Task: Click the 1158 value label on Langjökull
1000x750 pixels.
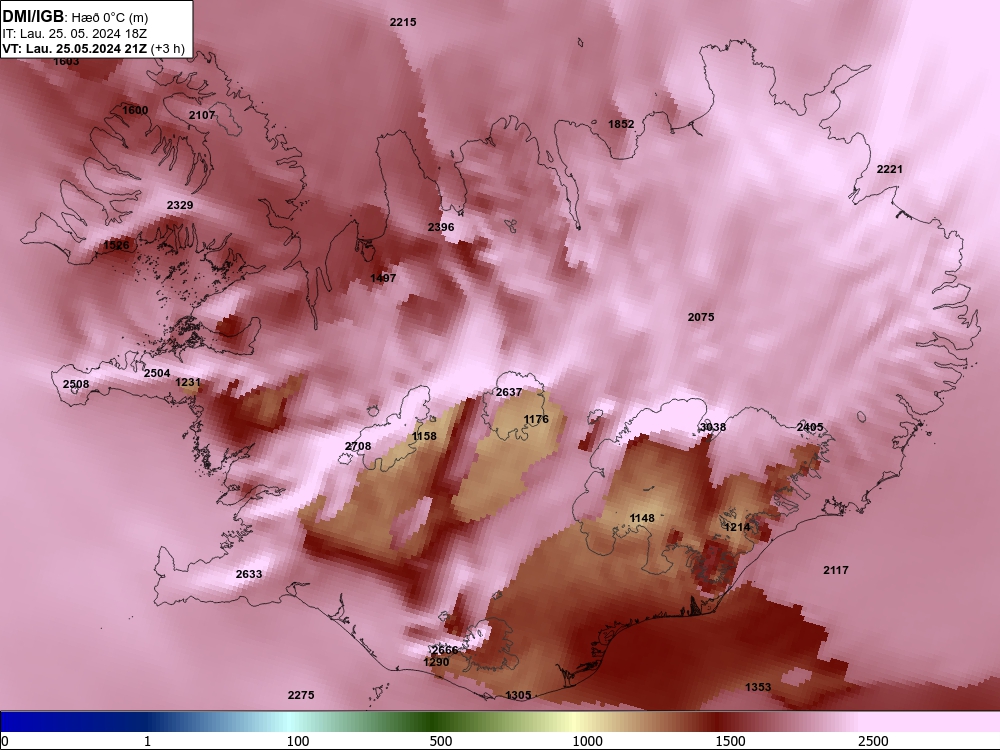Action: point(424,436)
